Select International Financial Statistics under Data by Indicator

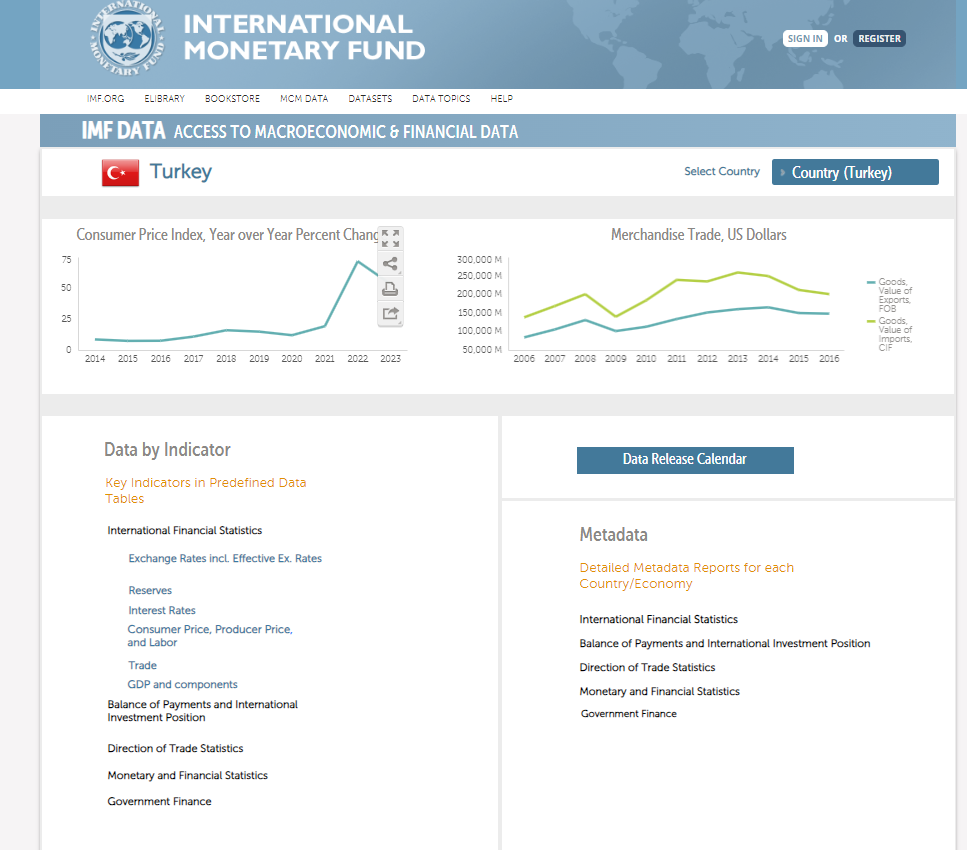pos(184,530)
